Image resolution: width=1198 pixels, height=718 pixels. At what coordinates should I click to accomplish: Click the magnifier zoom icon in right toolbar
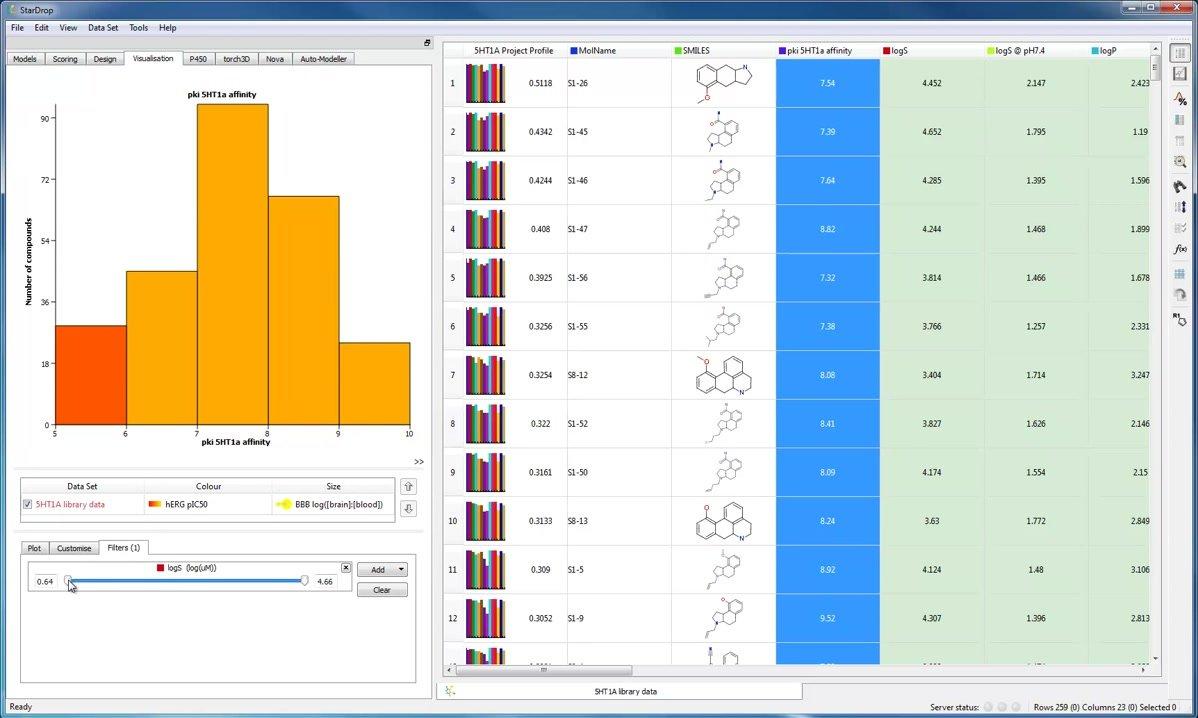[x=1180, y=161]
